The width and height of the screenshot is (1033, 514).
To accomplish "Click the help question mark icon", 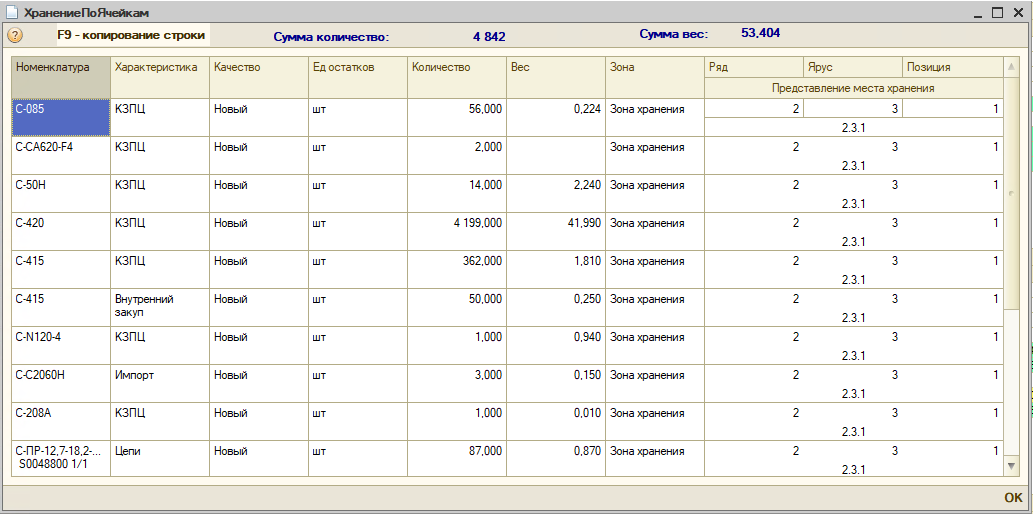I will tap(15, 36).
